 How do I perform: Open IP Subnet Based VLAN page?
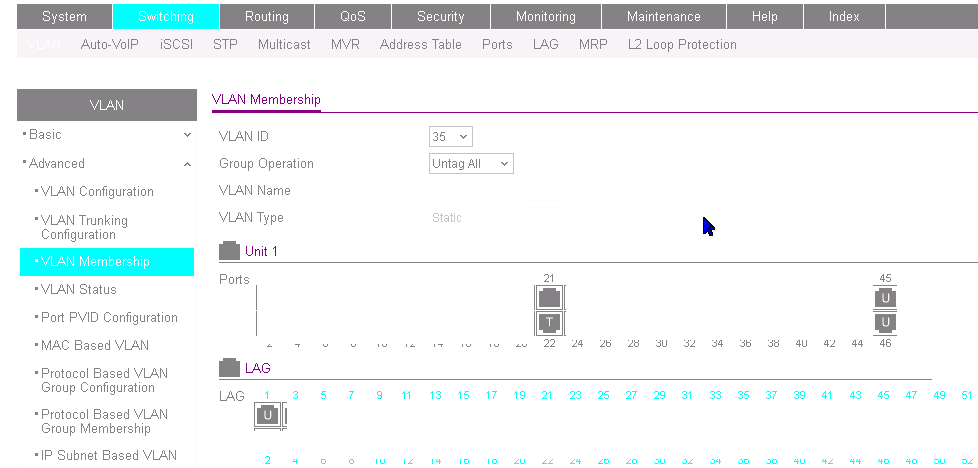[109, 456]
